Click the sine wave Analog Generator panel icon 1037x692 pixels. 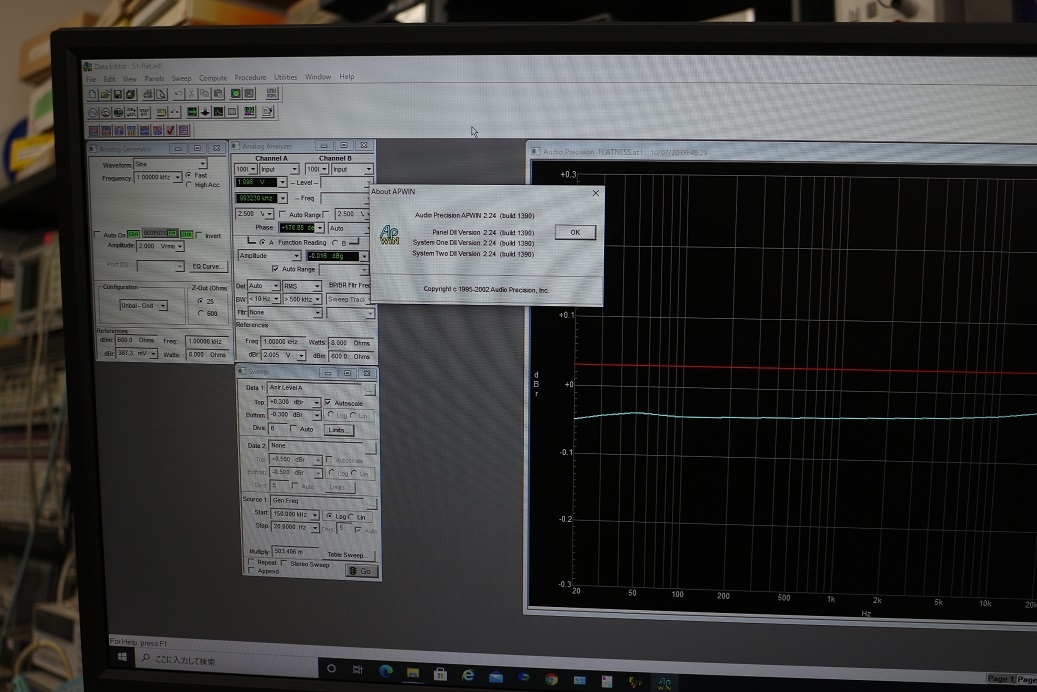click(x=93, y=112)
